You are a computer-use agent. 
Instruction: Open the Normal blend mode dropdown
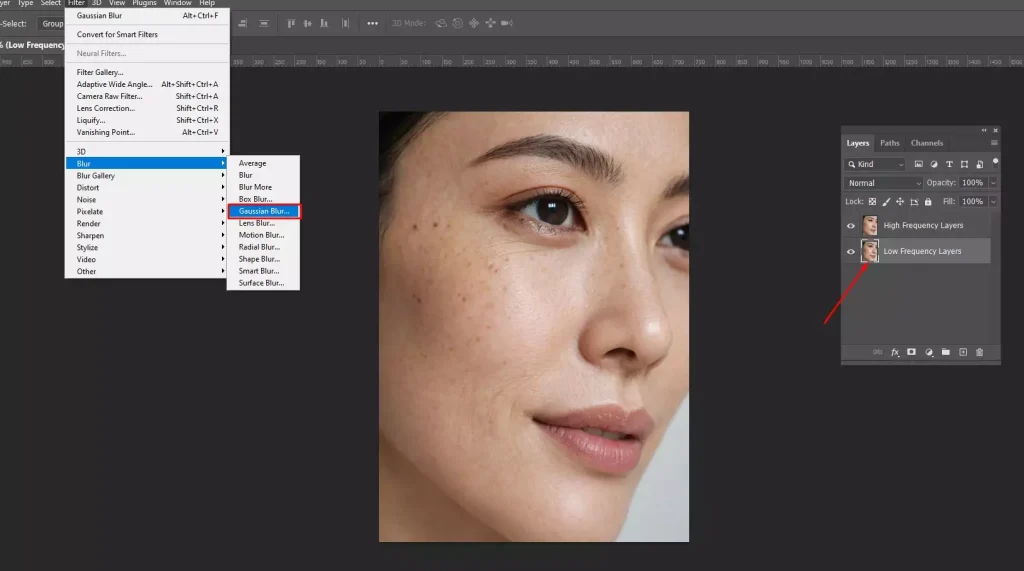coord(884,183)
